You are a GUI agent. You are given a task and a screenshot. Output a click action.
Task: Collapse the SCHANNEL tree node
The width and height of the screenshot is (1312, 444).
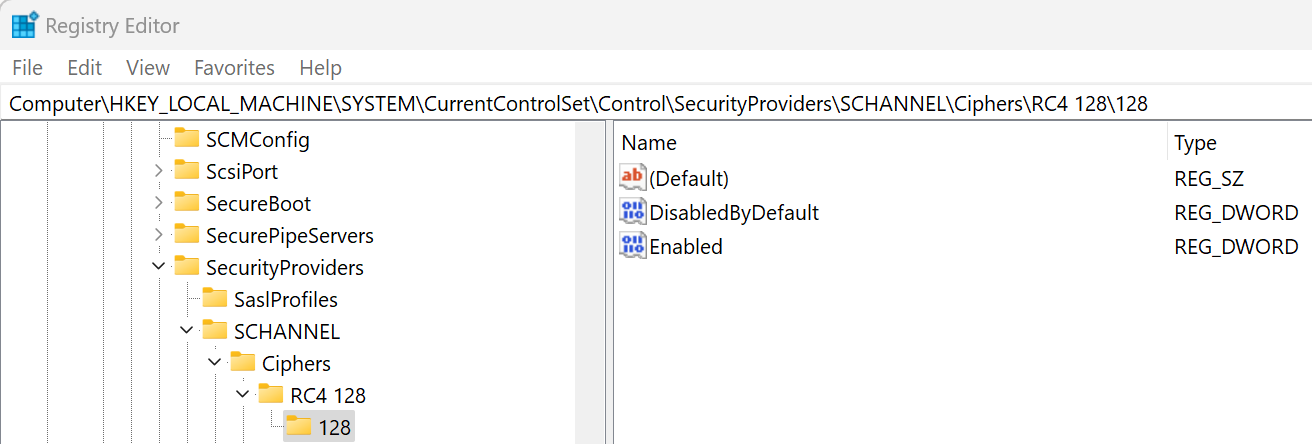click(187, 331)
